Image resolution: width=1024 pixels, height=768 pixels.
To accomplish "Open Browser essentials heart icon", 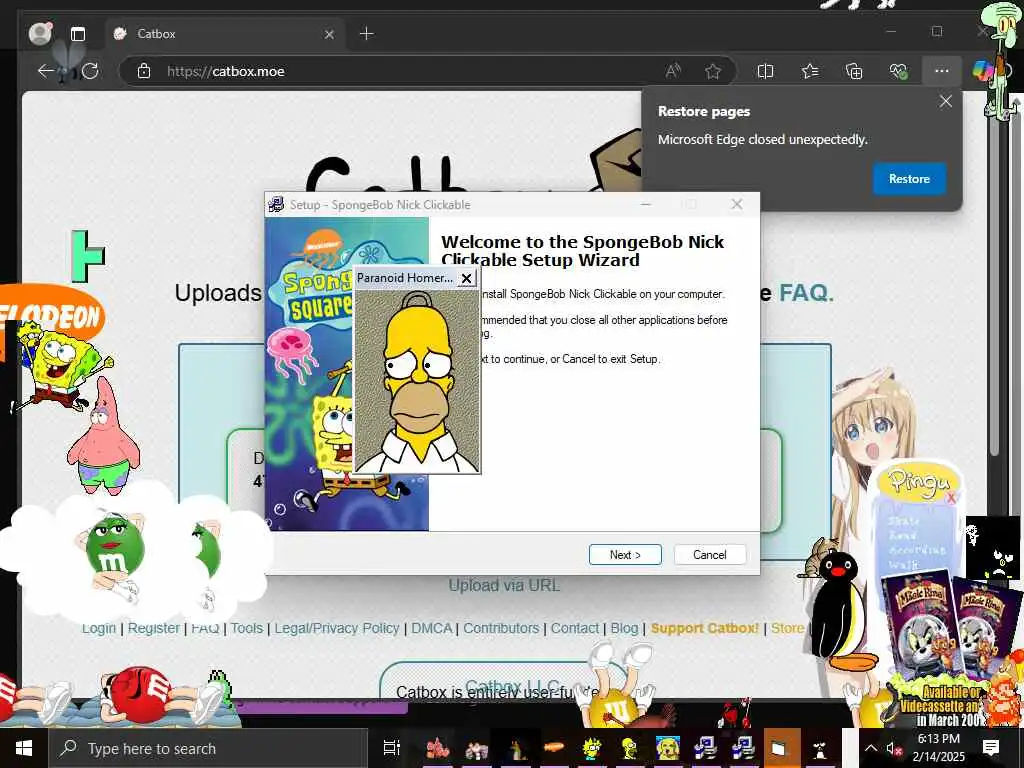I will [x=899, y=71].
